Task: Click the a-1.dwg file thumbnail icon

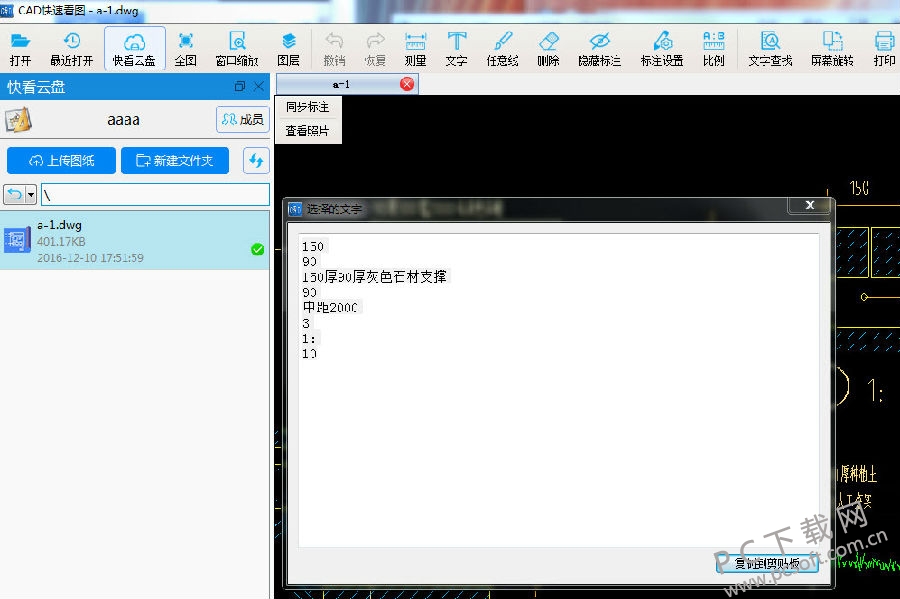Action: [17, 240]
